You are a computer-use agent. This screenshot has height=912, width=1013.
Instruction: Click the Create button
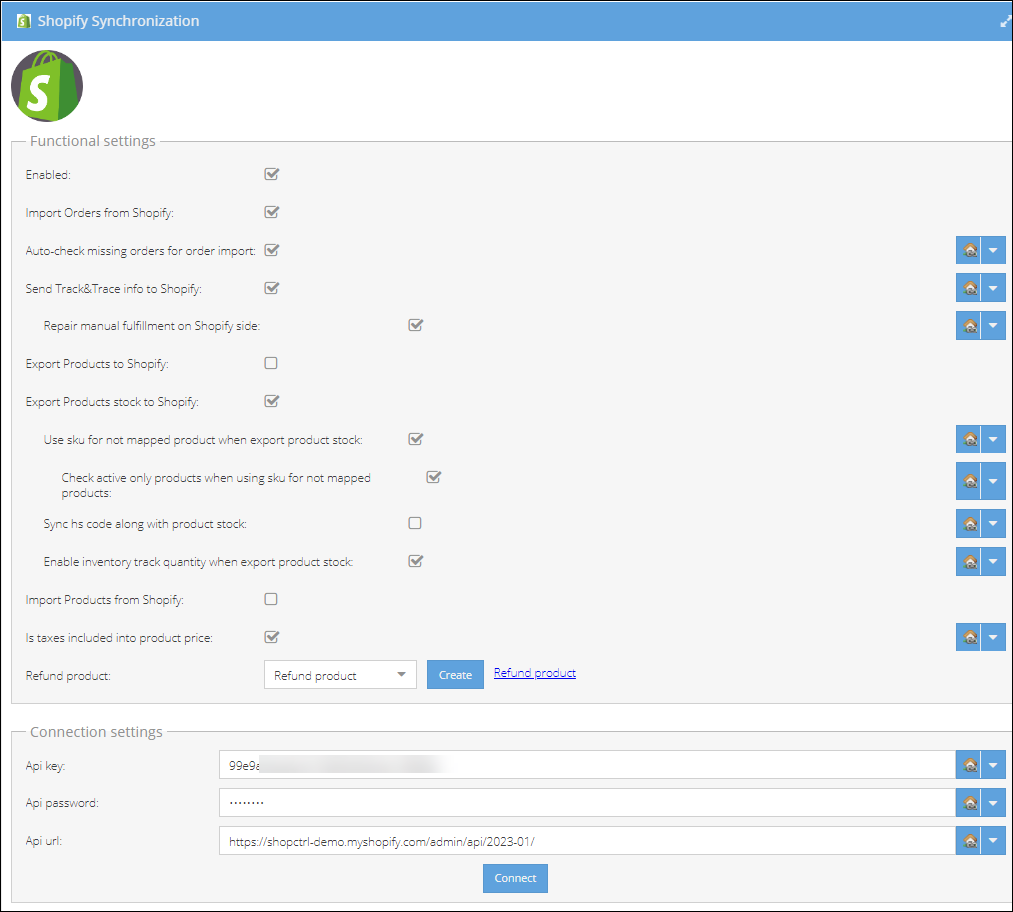[455, 674]
